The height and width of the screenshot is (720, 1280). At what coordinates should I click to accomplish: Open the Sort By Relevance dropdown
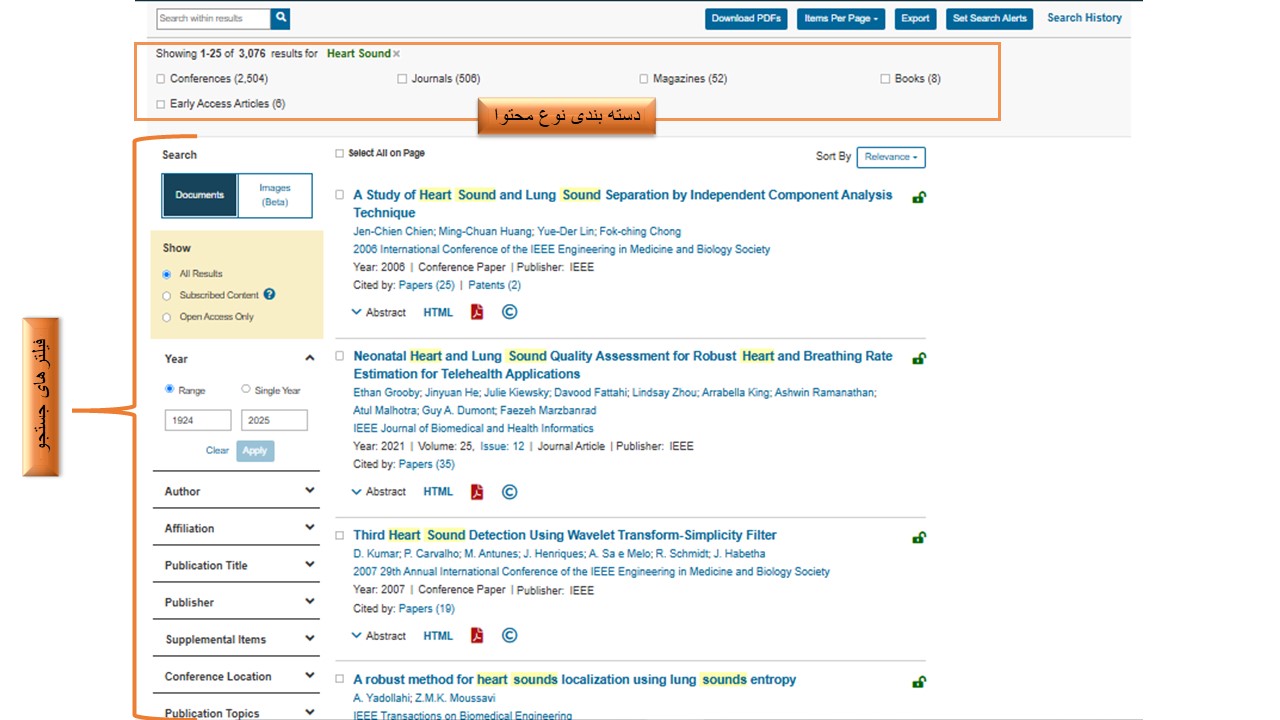click(891, 157)
